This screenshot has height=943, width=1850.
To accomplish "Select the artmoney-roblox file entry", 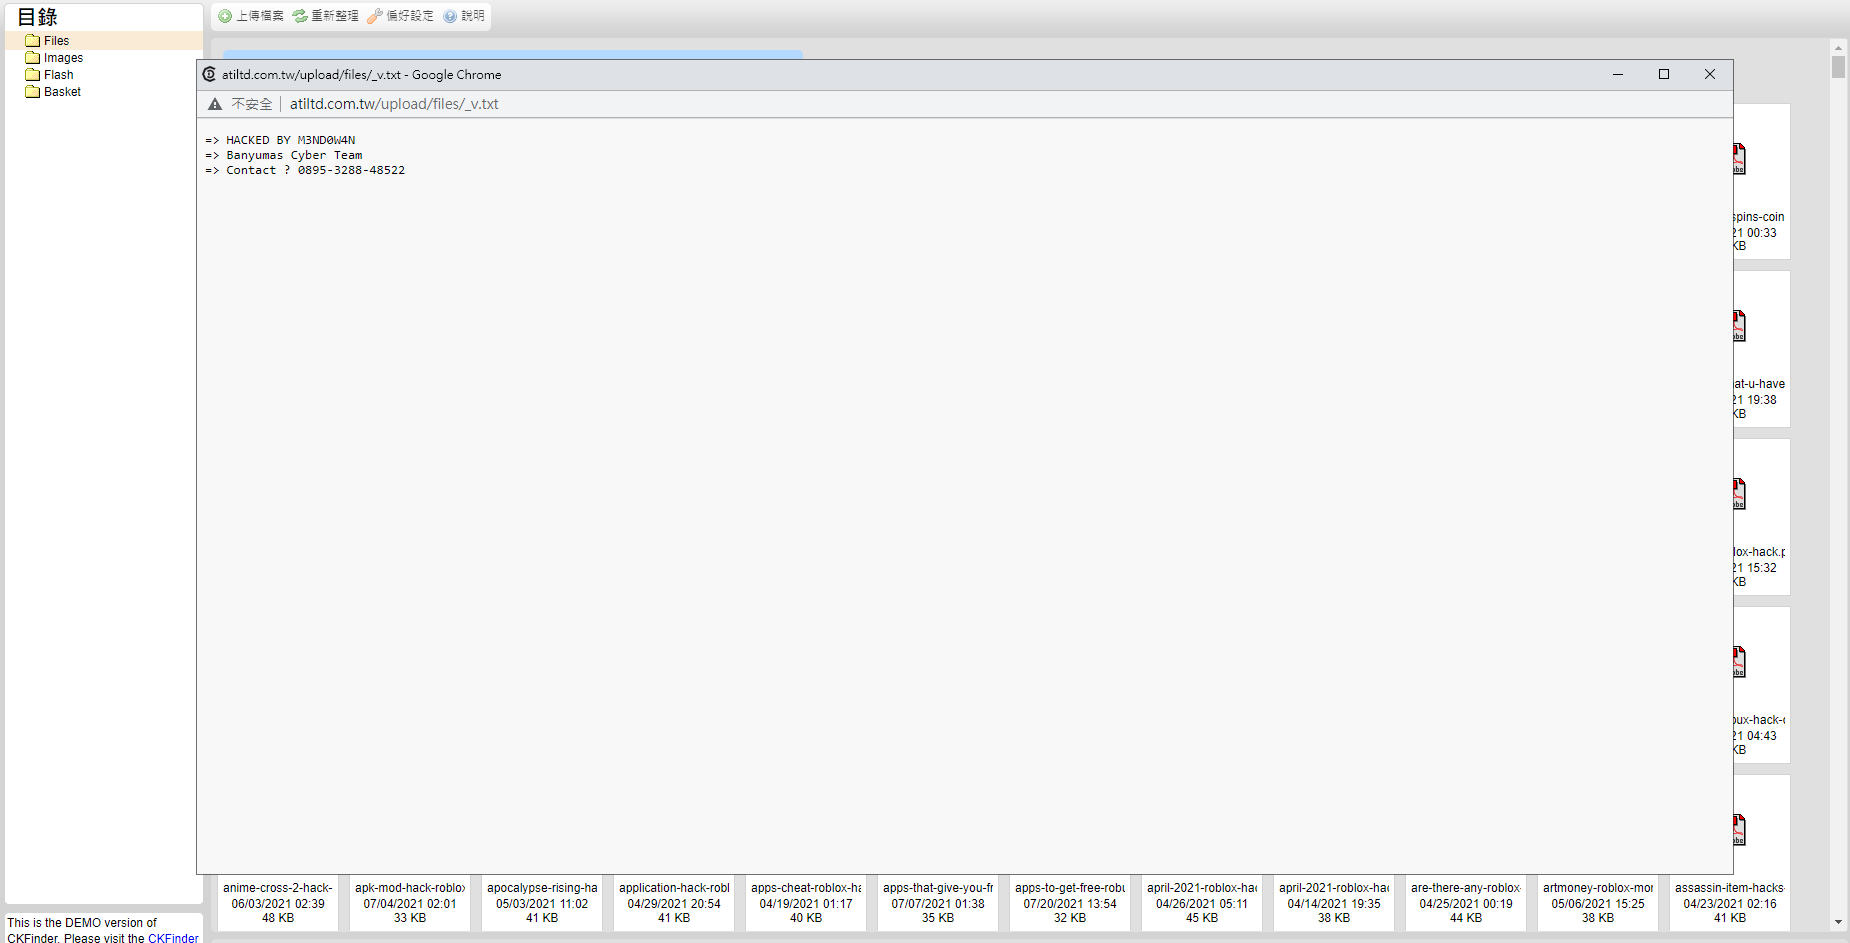I will coord(1598,902).
